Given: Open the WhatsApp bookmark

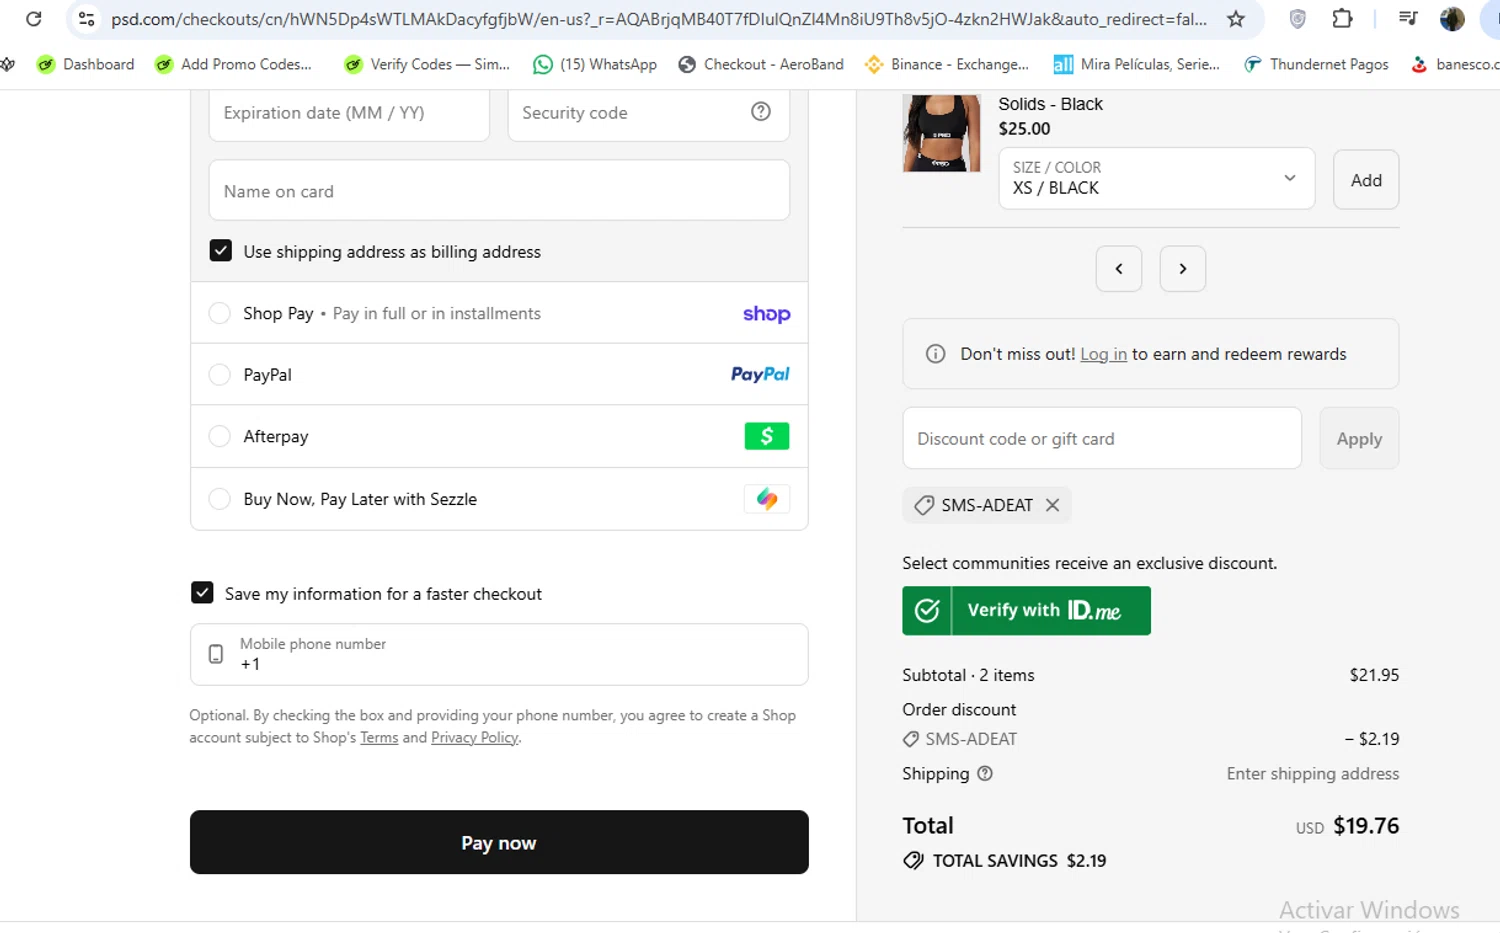Looking at the screenshot, I should click(595, 64).
